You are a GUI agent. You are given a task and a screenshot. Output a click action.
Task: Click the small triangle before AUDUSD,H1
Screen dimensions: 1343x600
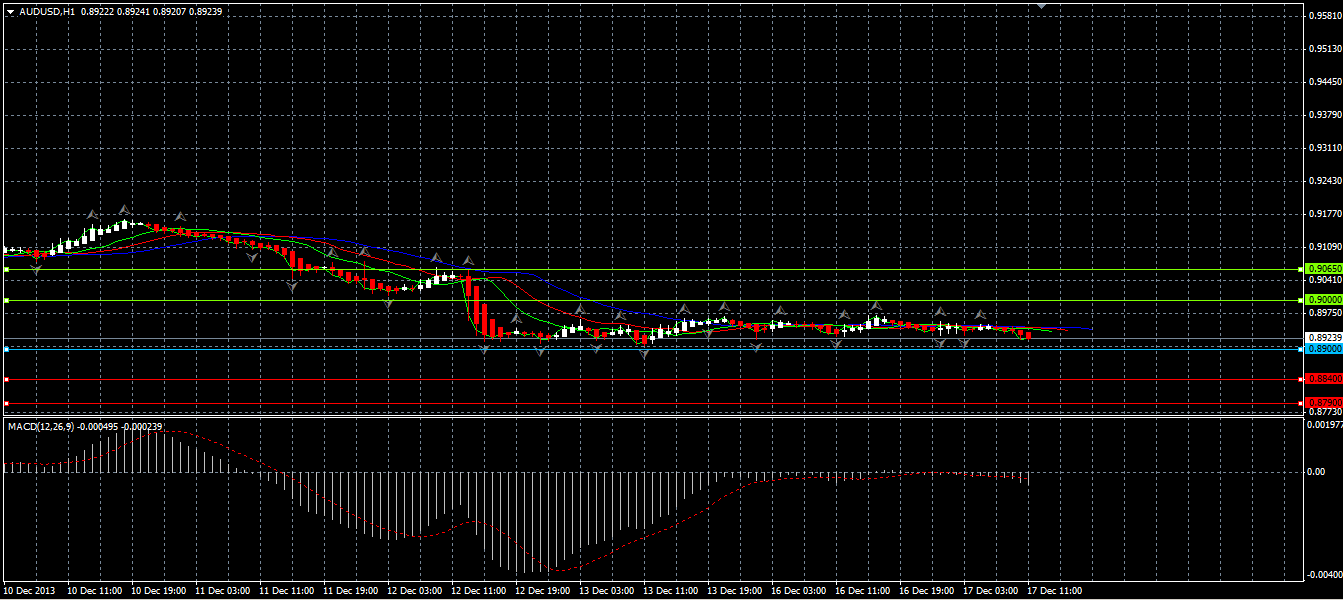click(10, 12)
